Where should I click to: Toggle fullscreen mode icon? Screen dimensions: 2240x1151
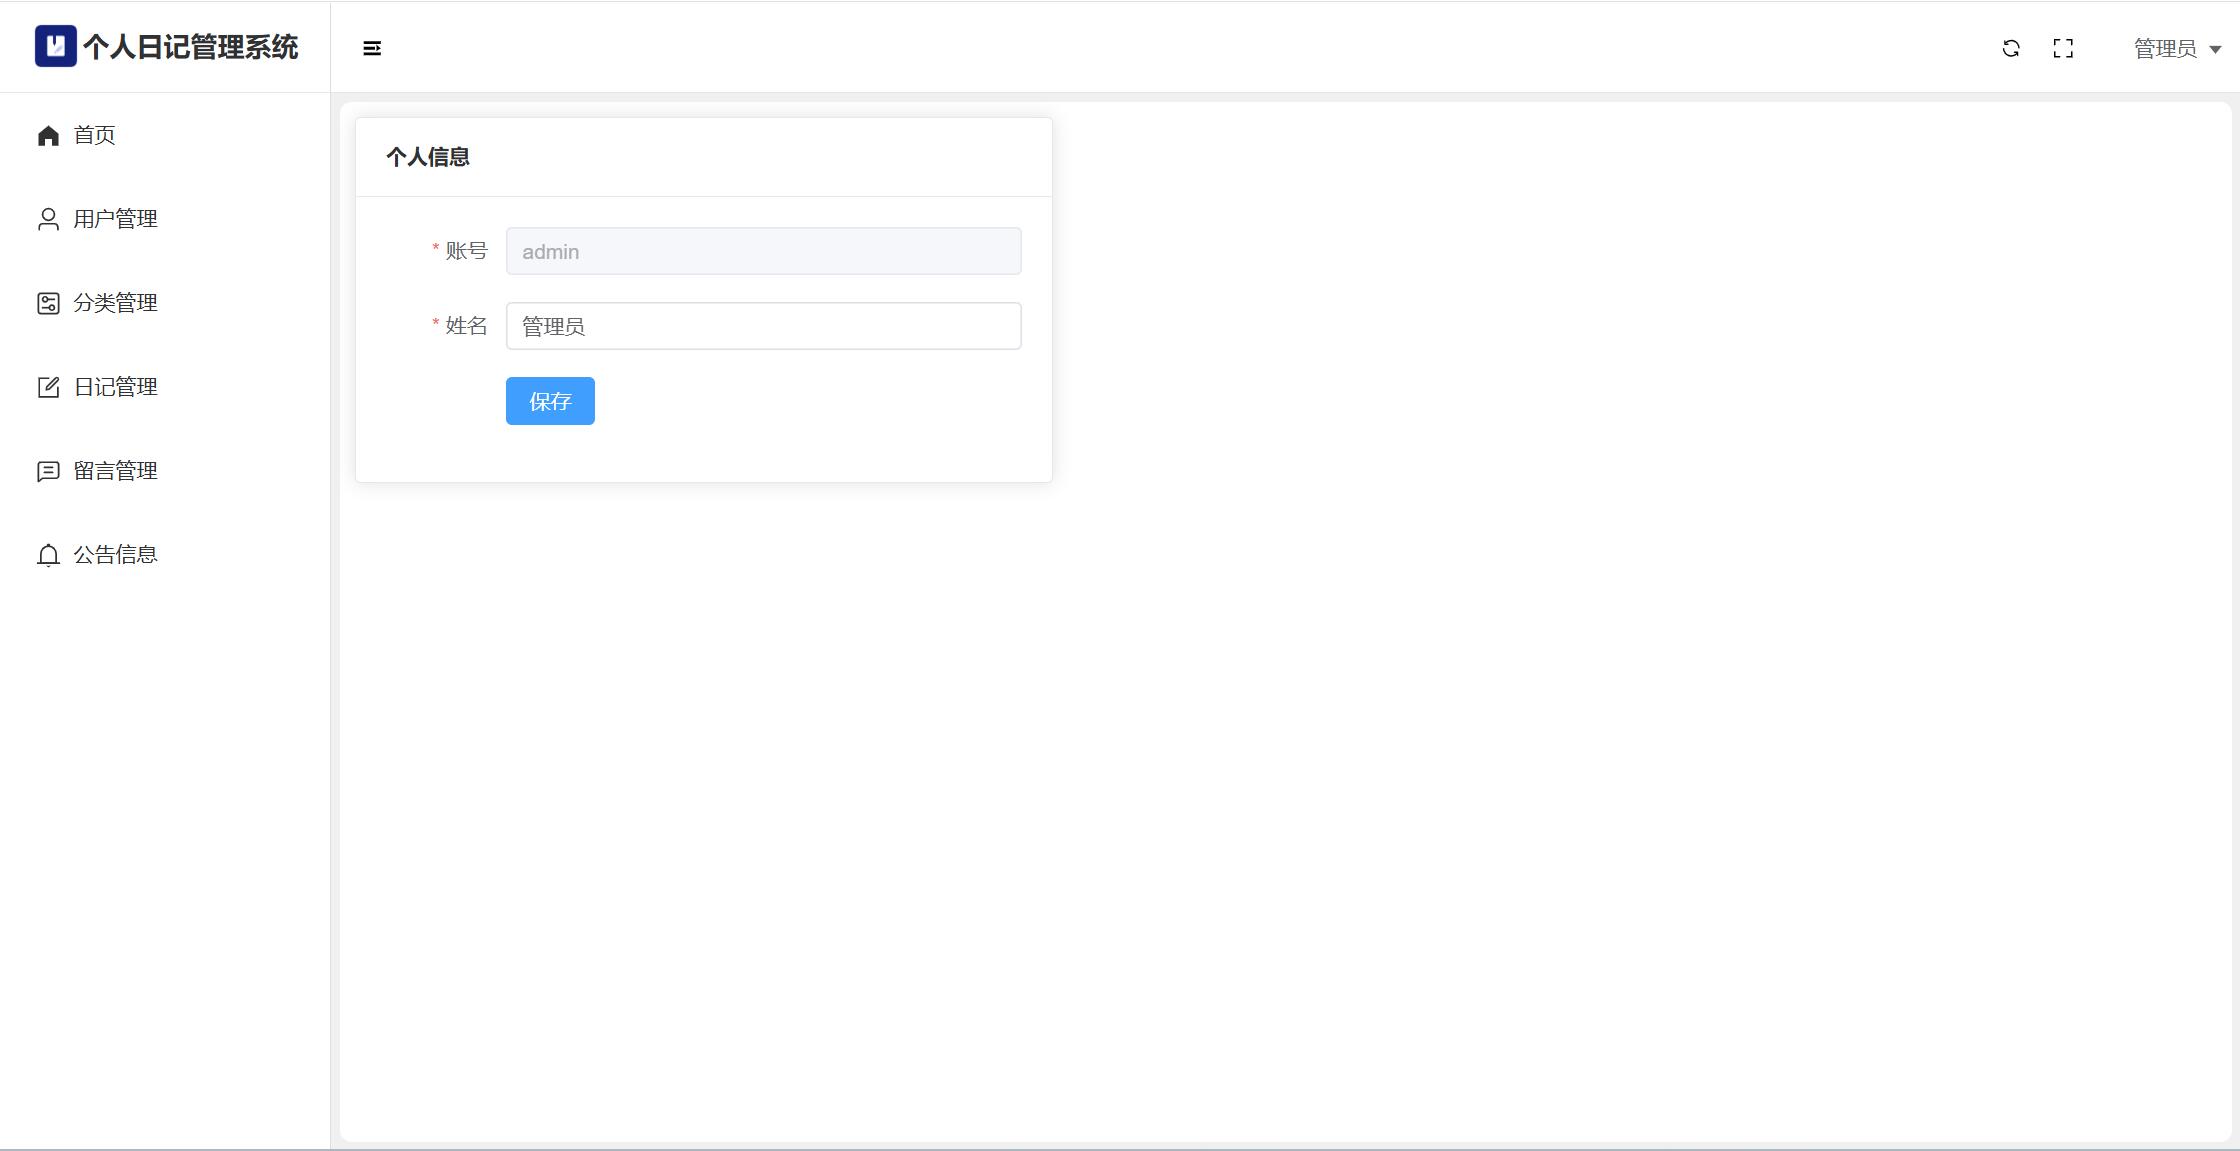tap(2063, 48)
